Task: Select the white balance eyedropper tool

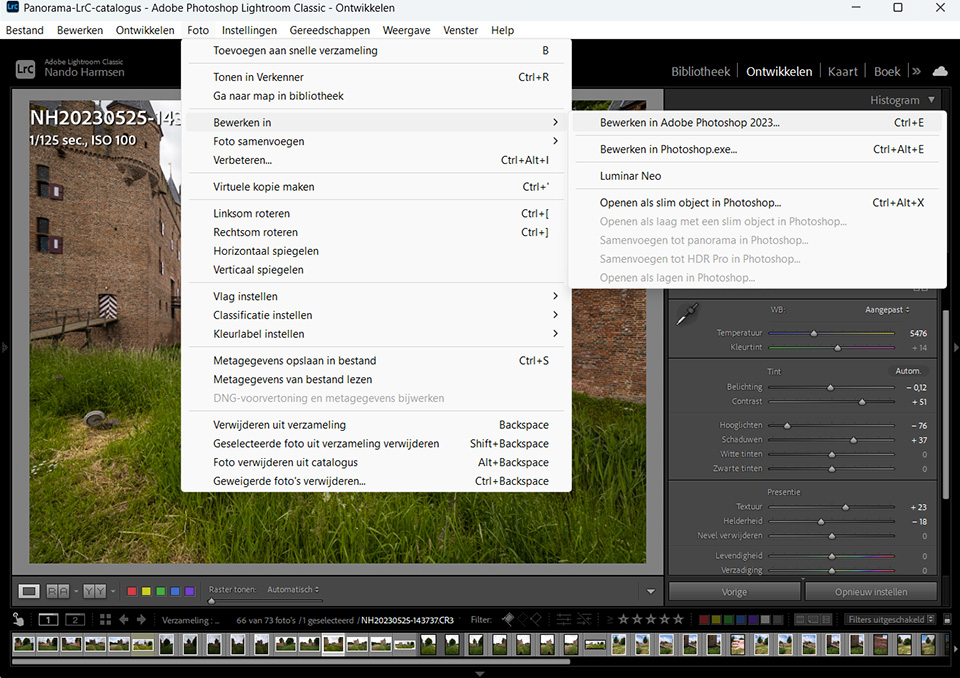Action: click(687, 314)
